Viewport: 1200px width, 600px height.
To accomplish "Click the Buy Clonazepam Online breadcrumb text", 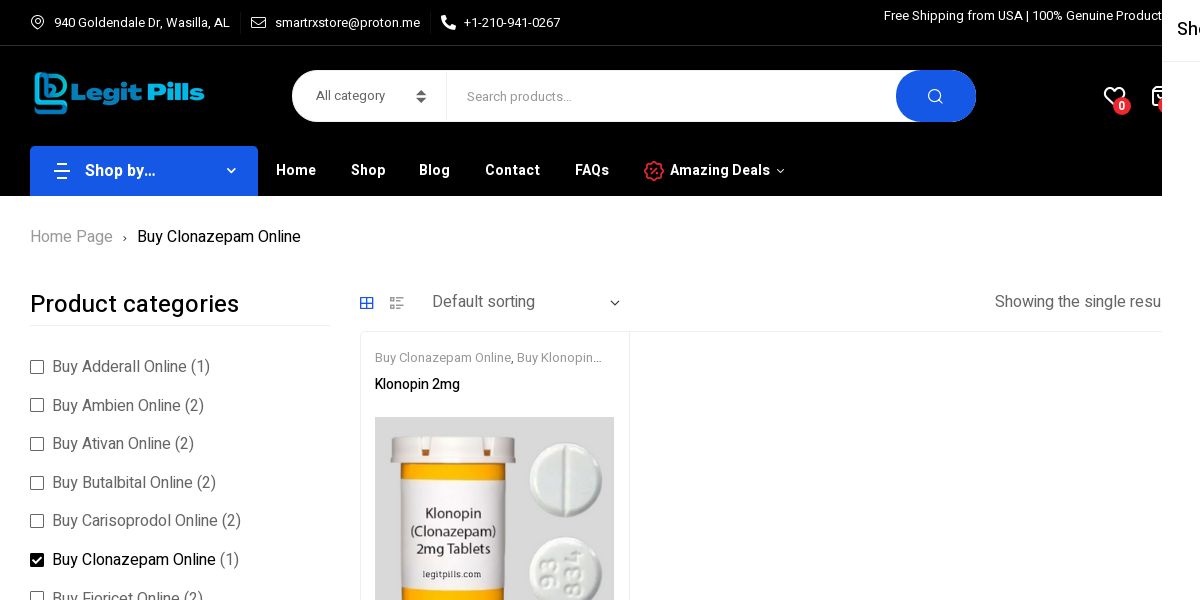I will [219, 237].
